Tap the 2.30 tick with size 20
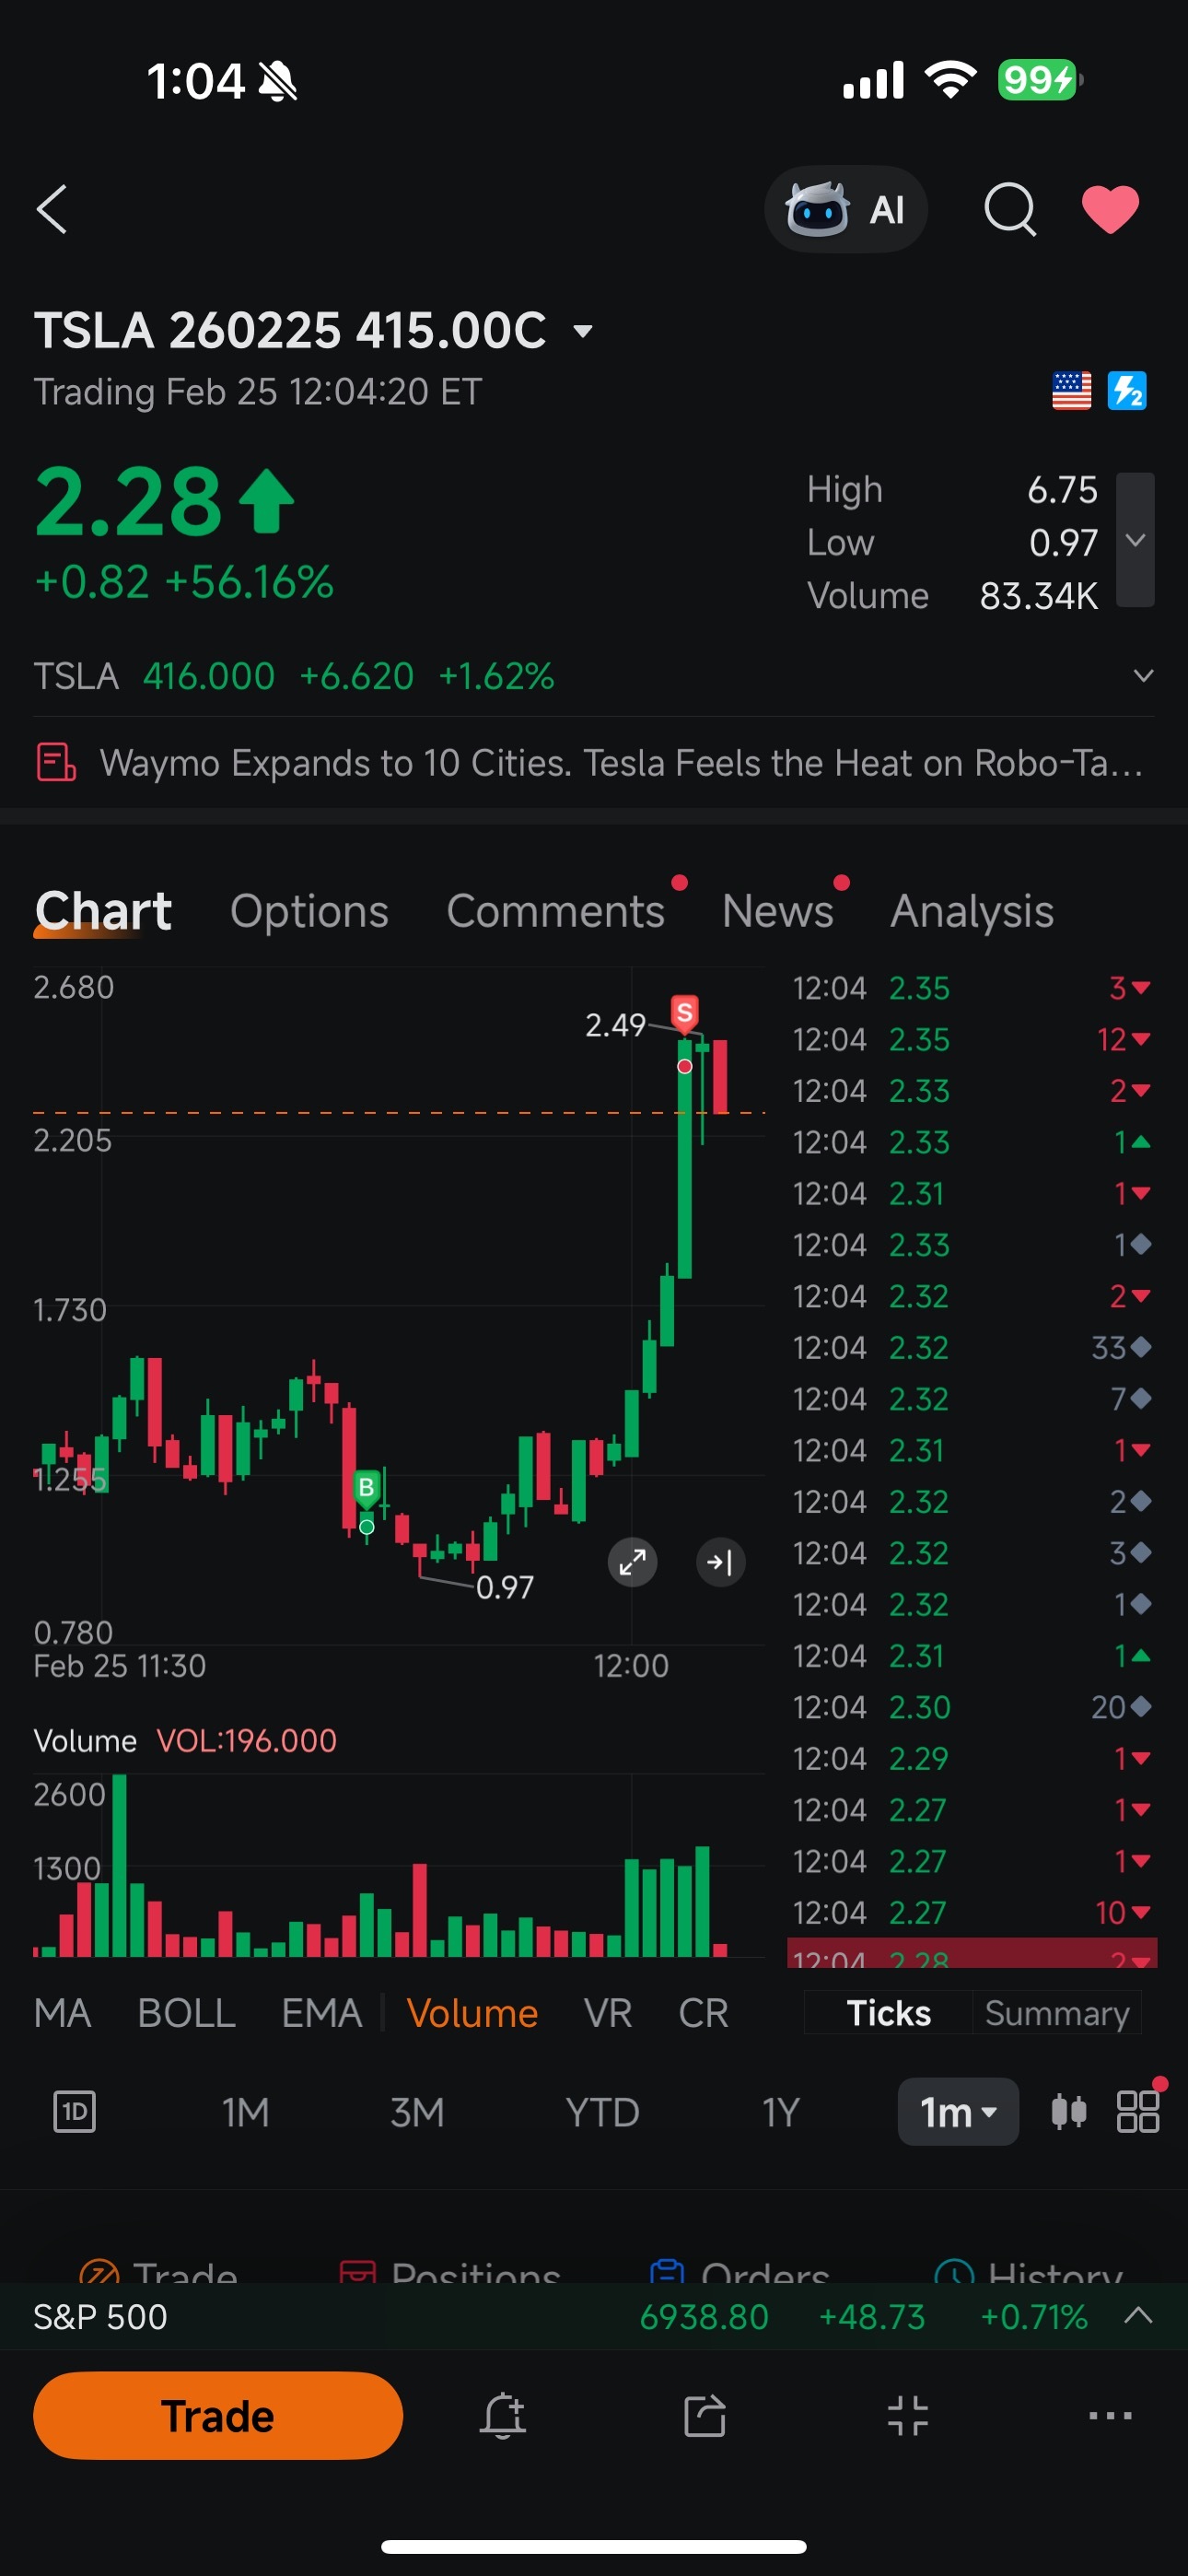Image resolution: width=1188 pixels, height=2576 pixels. pos(972,1707)
